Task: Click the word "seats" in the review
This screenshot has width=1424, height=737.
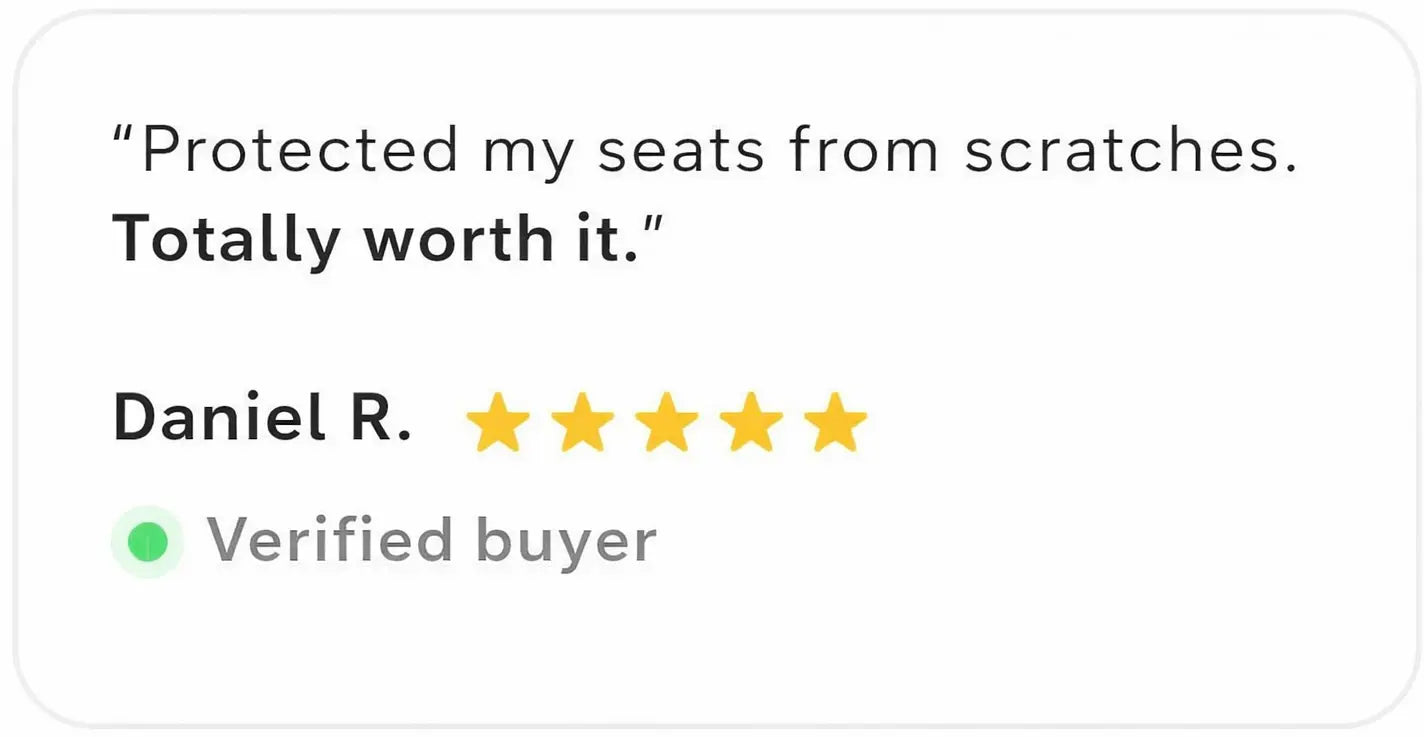Action: (681, 152)
